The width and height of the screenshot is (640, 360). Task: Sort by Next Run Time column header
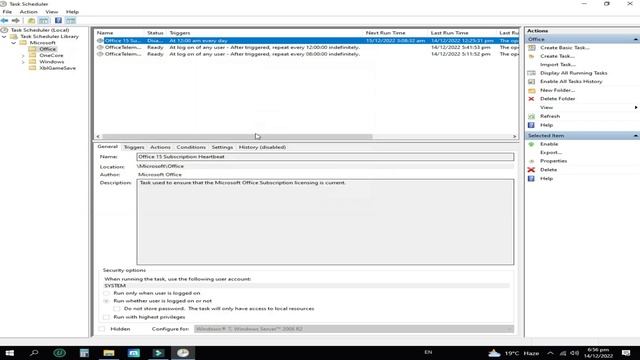pos(385,33)
